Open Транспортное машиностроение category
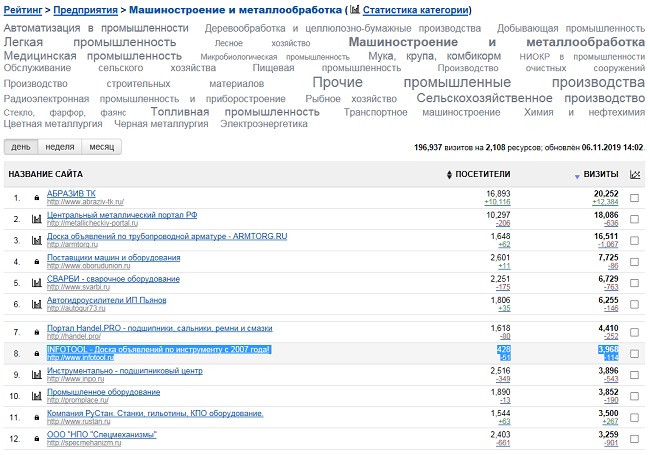Image resolution: width=650 pixels, height=455 pixels. (422, 112)
